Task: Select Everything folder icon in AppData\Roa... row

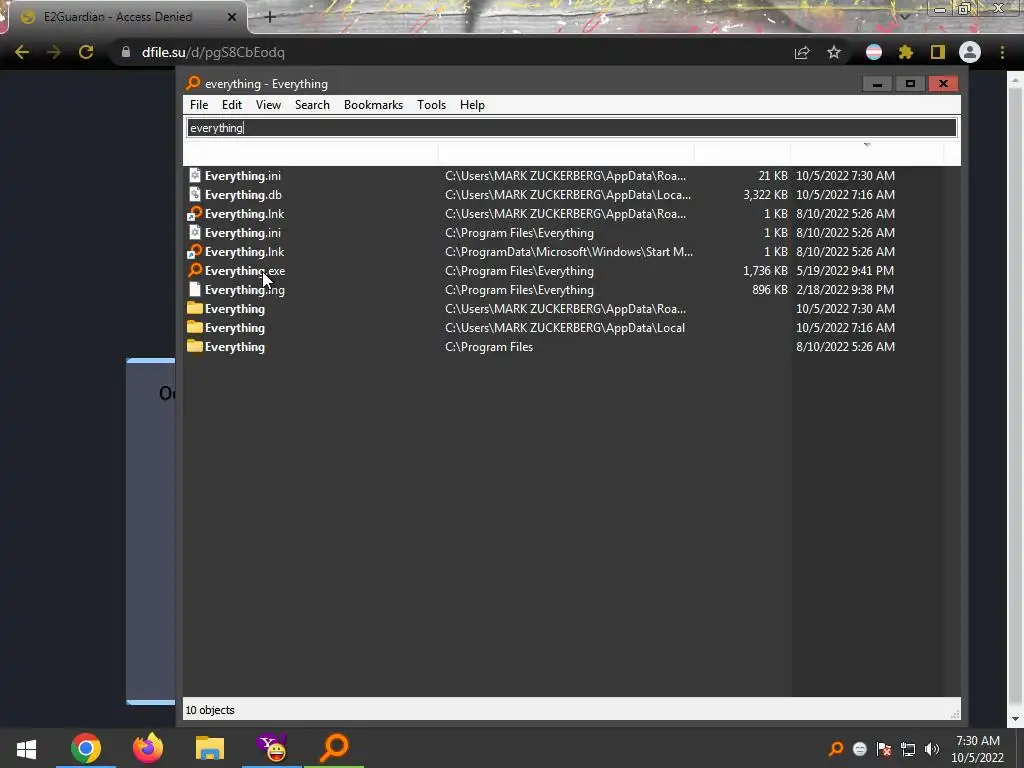Action: (x=195, y=308)
